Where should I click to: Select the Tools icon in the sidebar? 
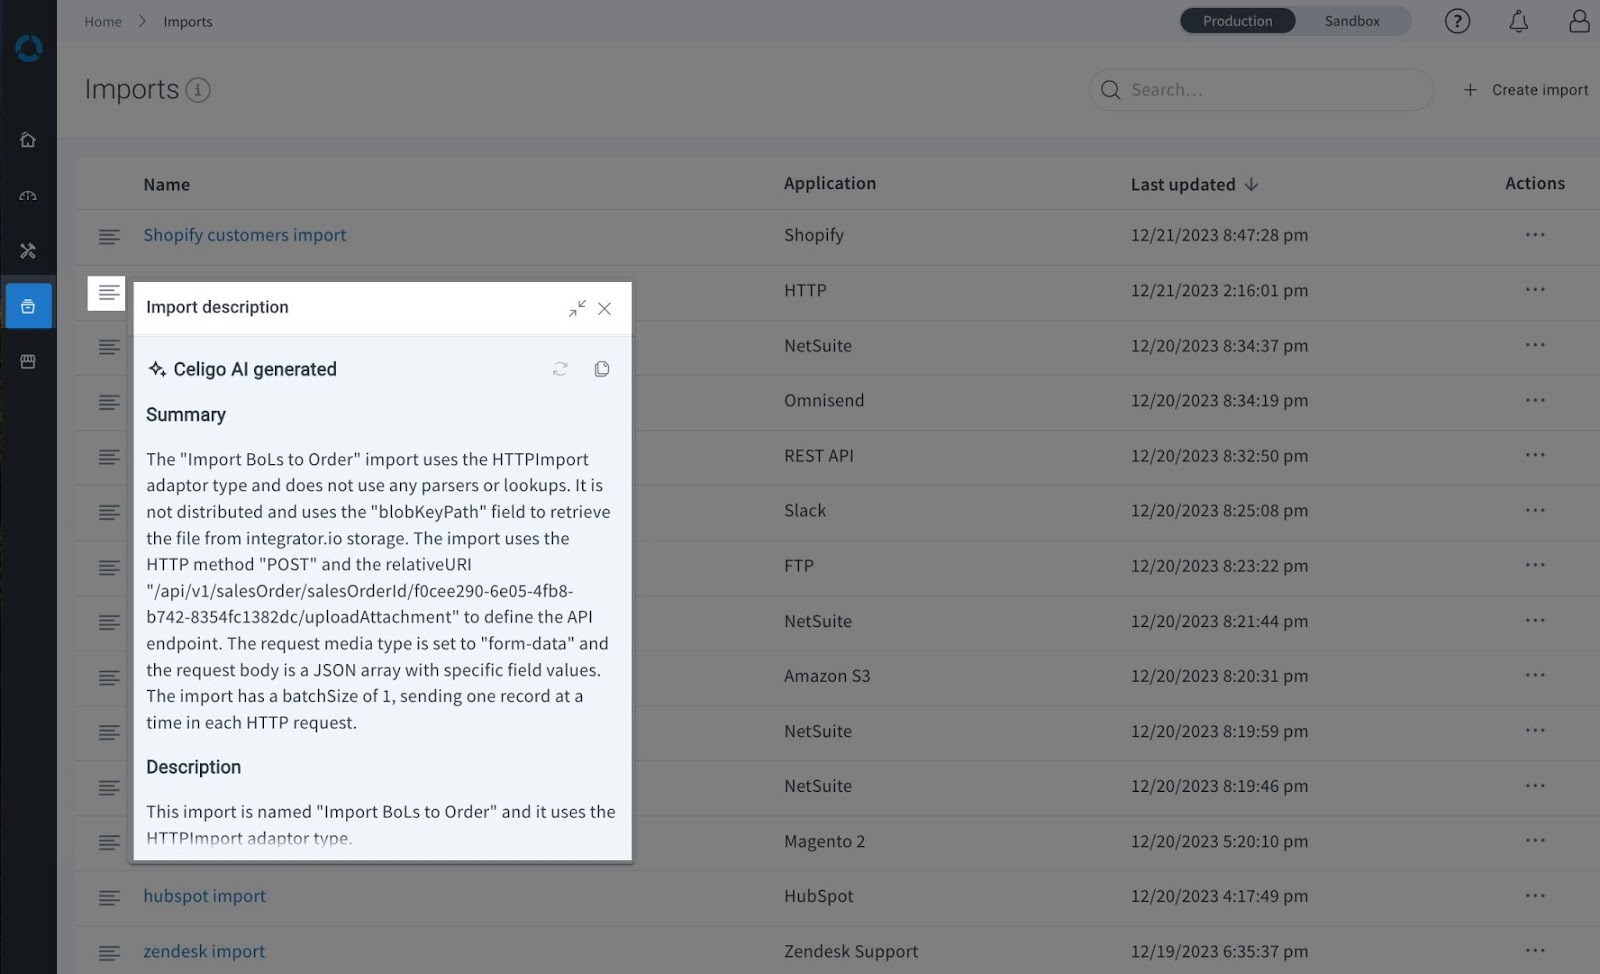27,251
